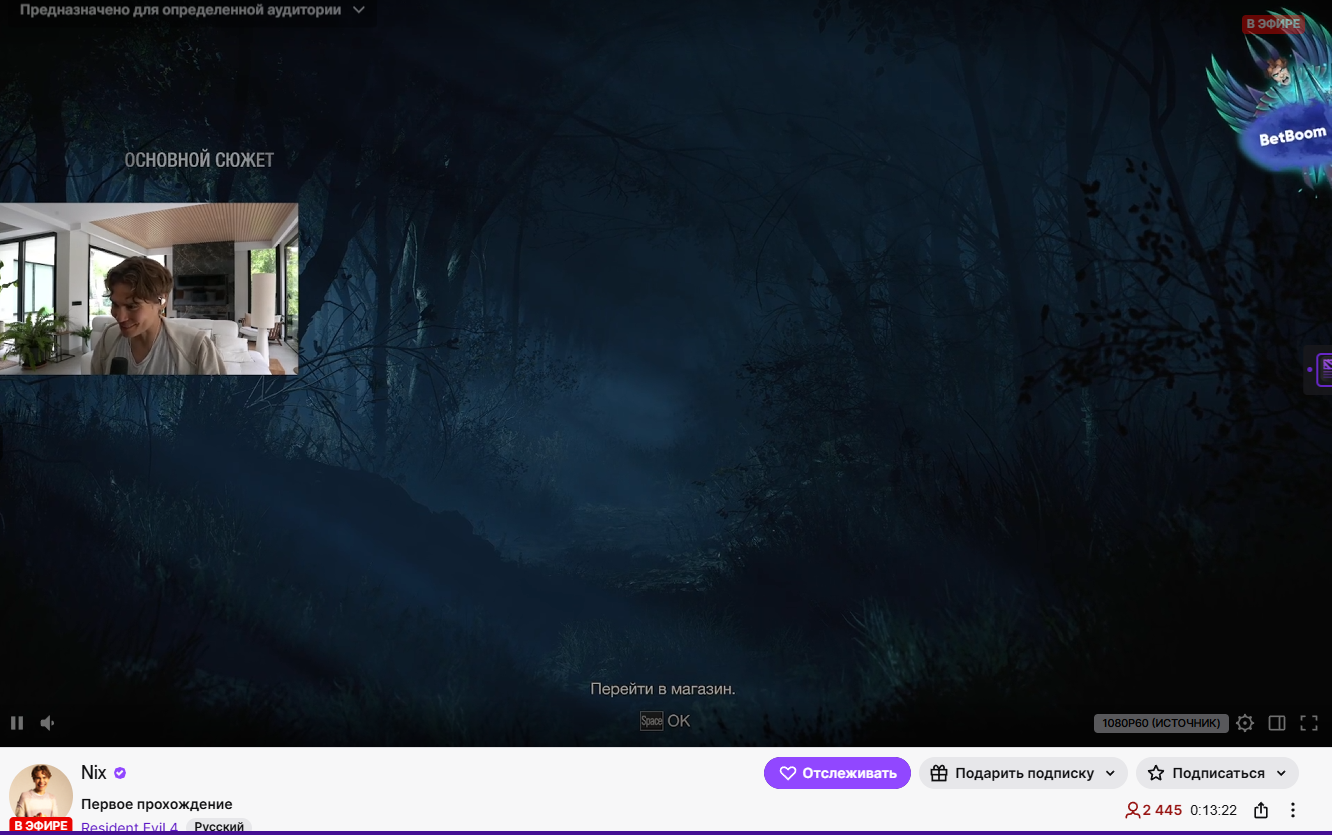
Task: Click the in-game heading "ОСНОВНОЙ СЮЖЕТ"
Action: [199, 160]
